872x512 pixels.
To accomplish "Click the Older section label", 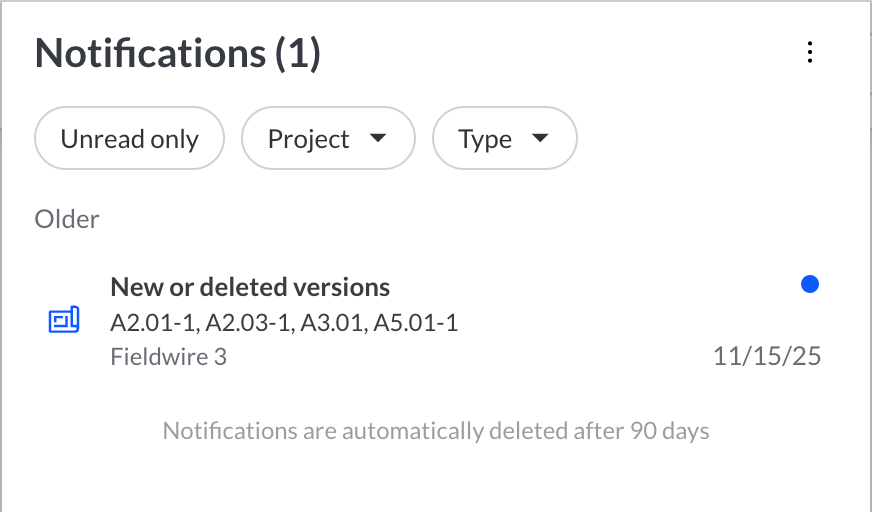I will [x=67, y=219].
